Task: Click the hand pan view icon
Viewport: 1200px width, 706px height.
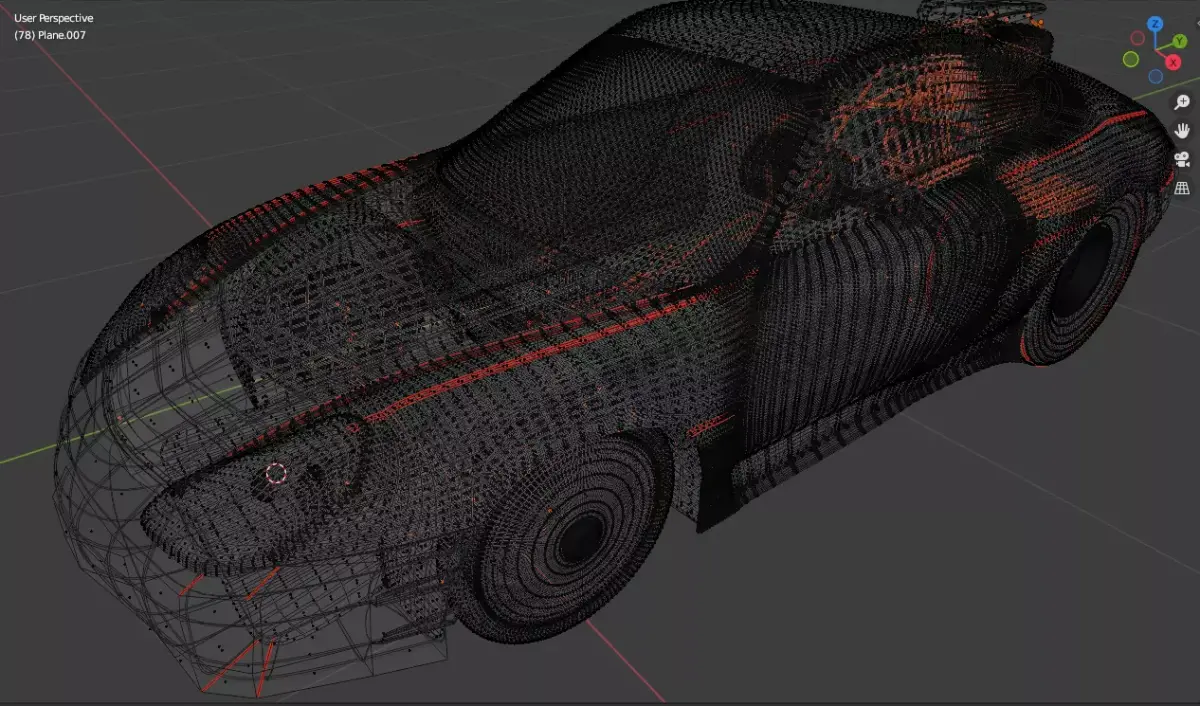Action: (x=1182, y=130)
